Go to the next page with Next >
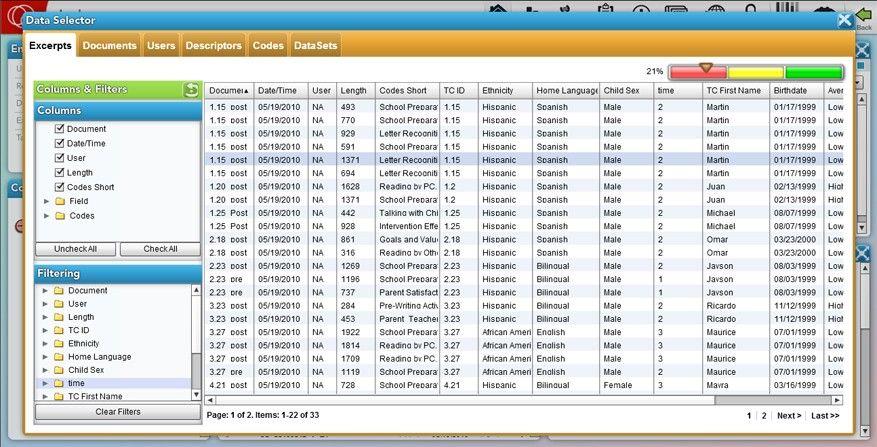This screenshot has height=447, width=877. click(x=788, y=415)
